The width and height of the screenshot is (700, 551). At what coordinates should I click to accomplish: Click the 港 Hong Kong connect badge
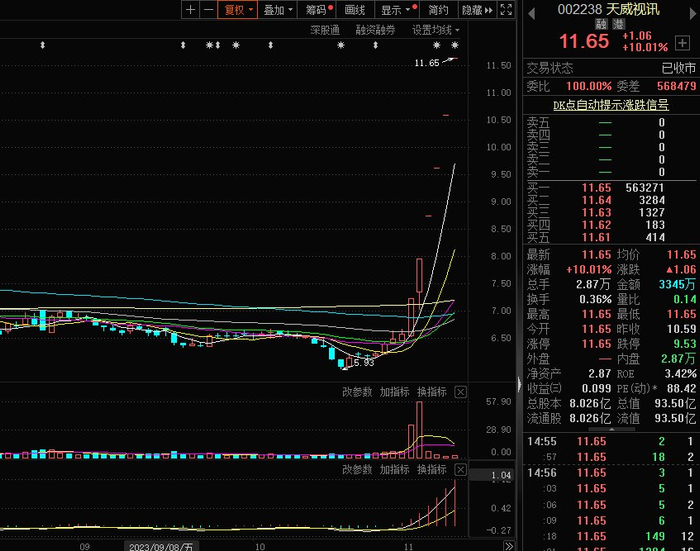pyautogui.click(x=619, y=24)
